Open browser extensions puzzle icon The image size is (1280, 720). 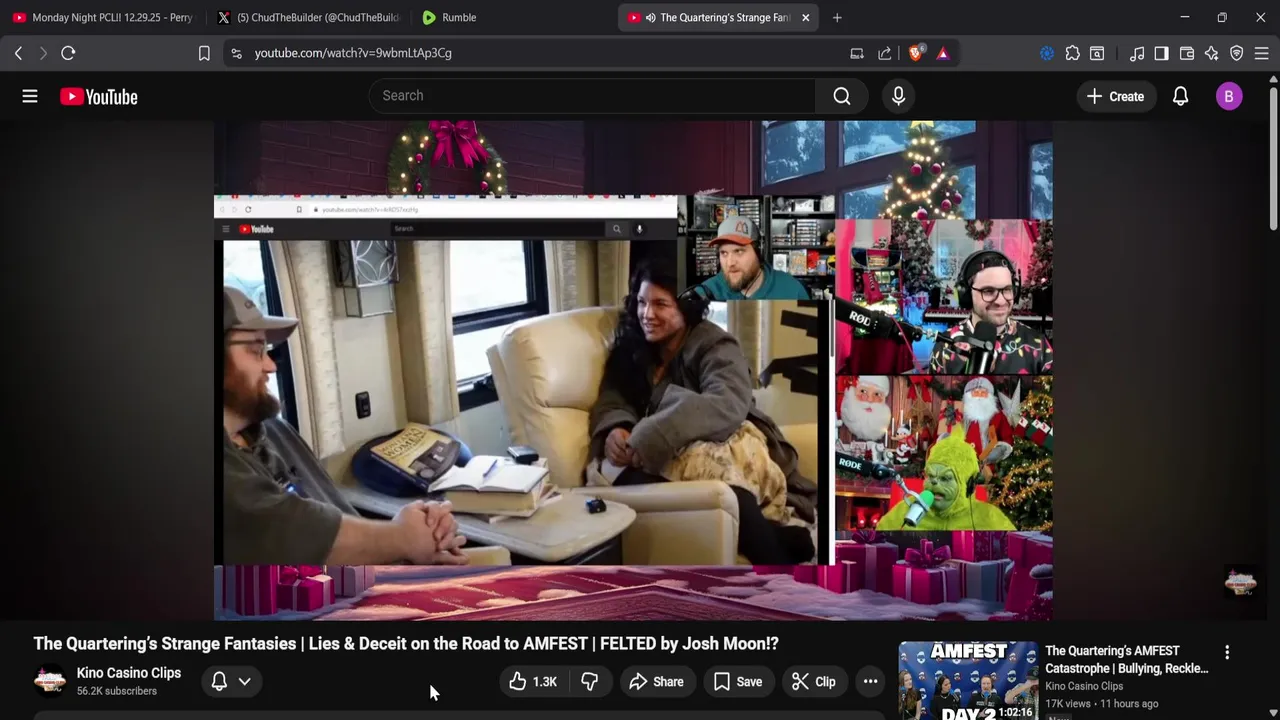(1072, 53)
